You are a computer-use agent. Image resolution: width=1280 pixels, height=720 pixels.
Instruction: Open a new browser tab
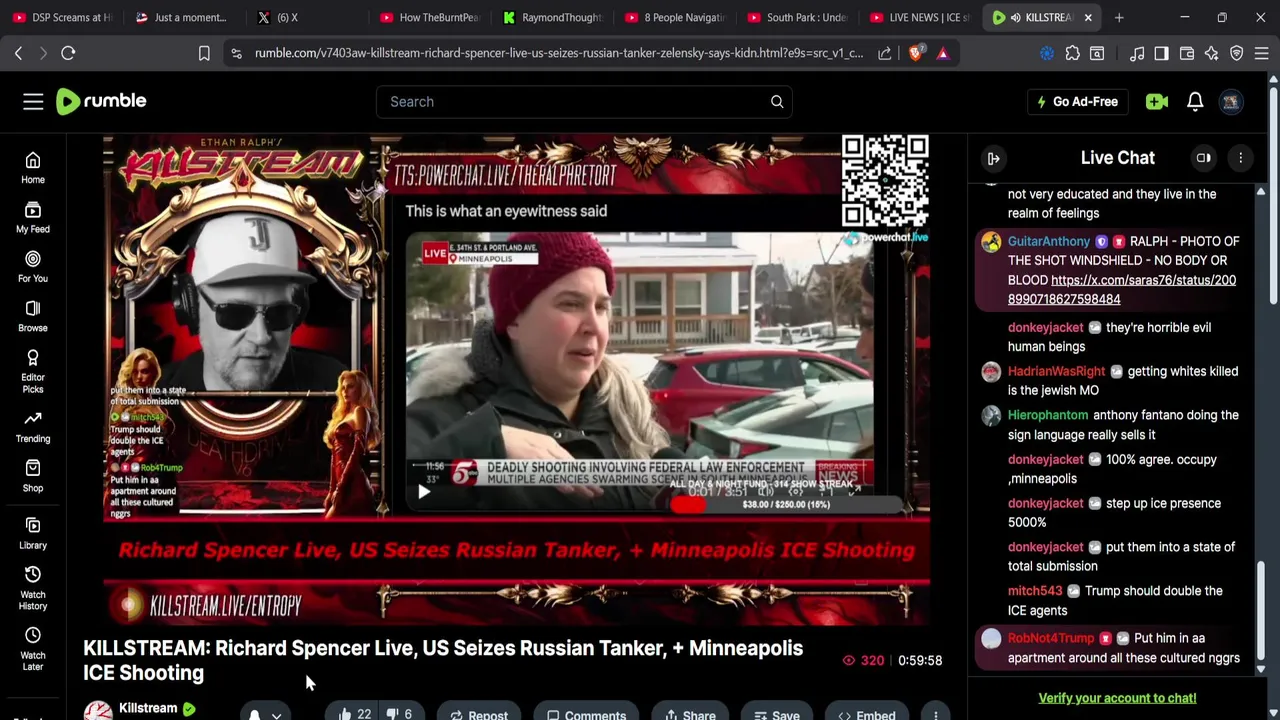[1119, 17]
